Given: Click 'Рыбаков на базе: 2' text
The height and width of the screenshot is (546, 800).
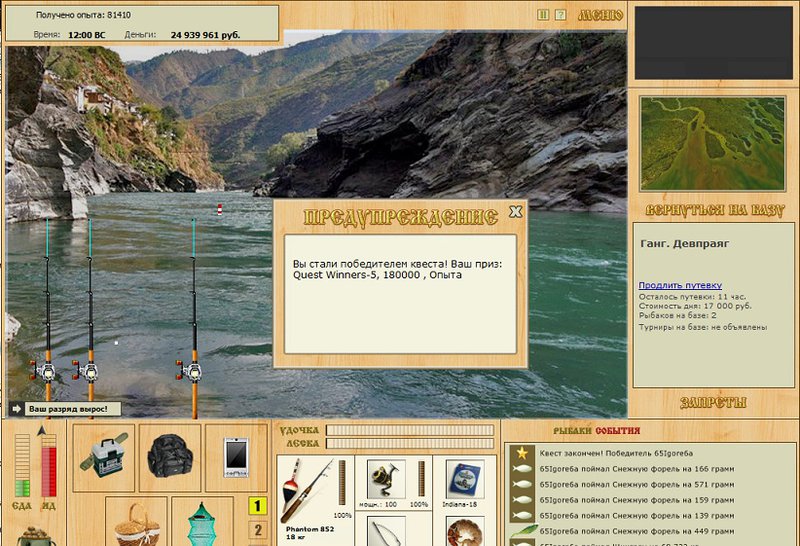Looking at the screenshot, I should click(x=678, y=315).
